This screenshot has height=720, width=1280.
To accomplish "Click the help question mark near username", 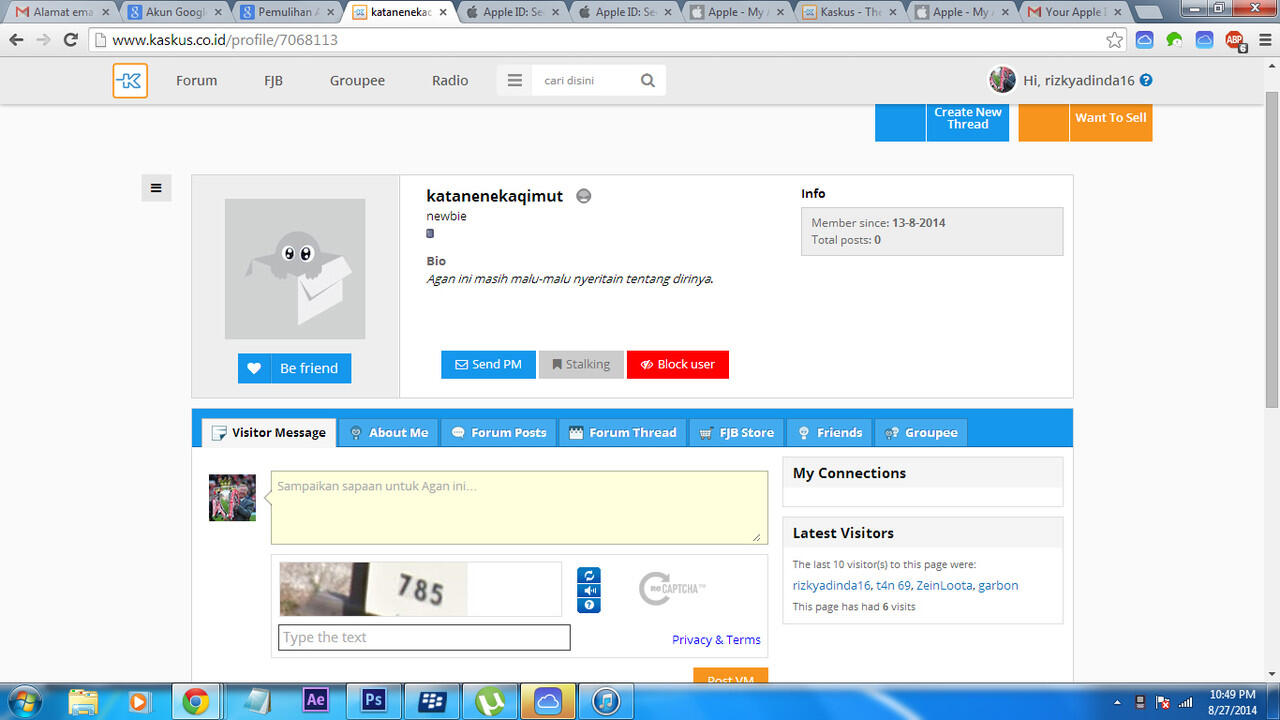I will tap(1146, 80).
